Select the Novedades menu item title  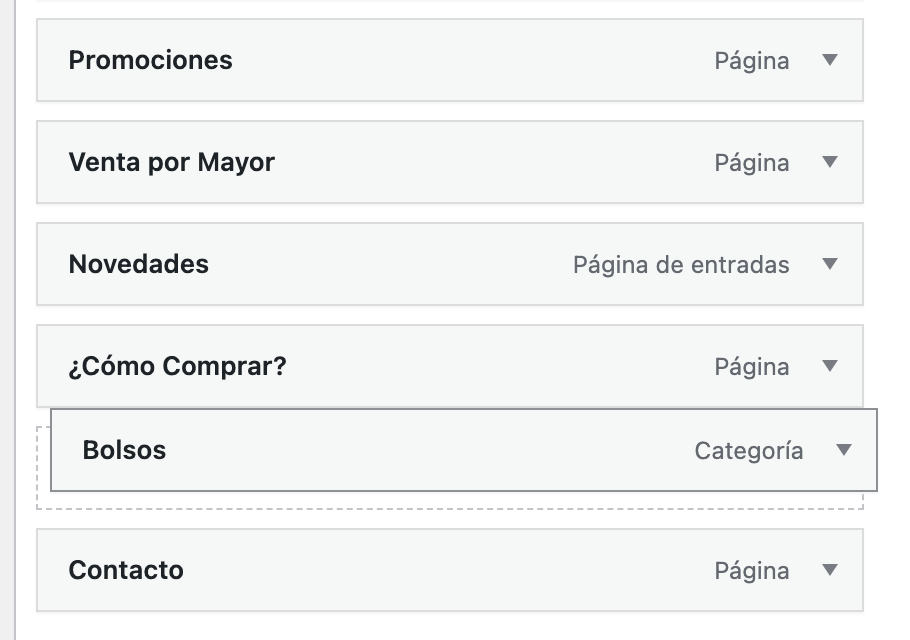138,264
